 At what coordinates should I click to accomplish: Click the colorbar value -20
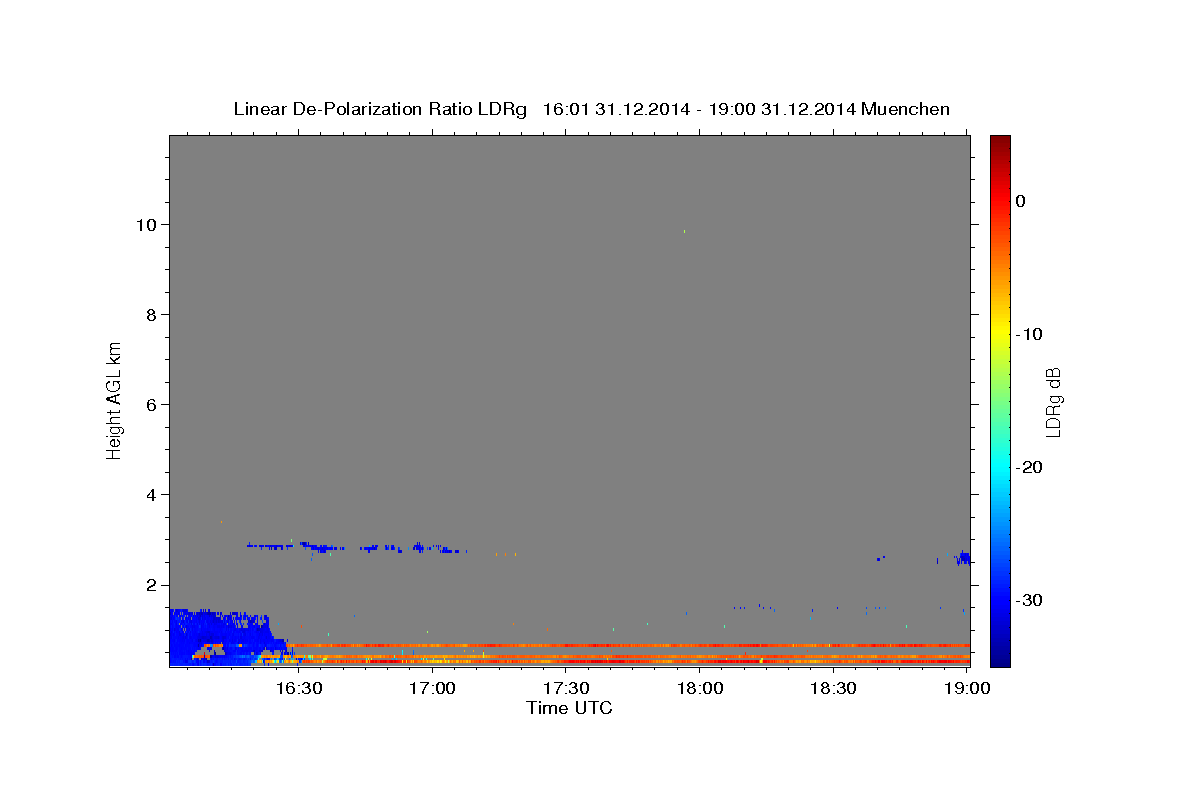[x=1029, y=467]
